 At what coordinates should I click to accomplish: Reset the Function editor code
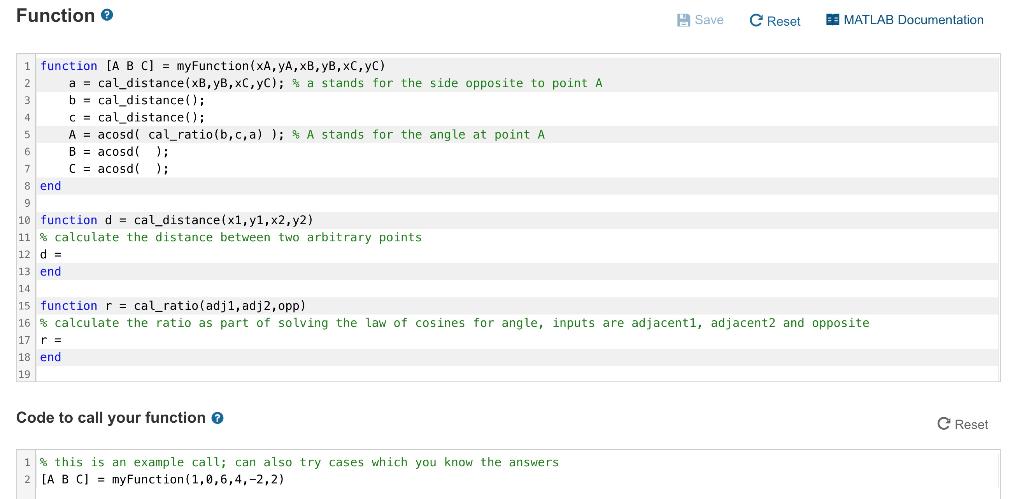[775, 21]
